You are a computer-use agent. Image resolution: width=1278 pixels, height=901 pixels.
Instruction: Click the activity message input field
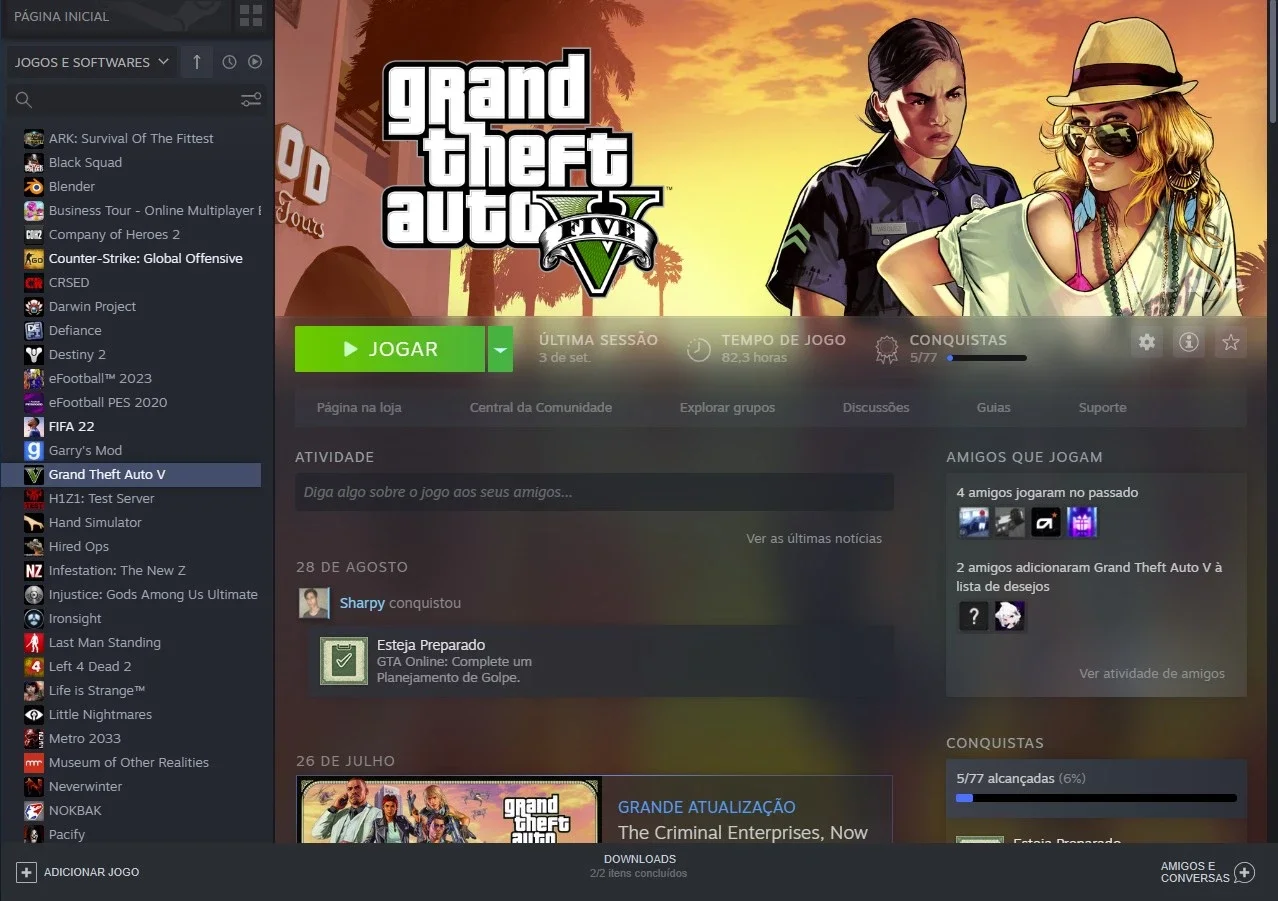(594, 492)
